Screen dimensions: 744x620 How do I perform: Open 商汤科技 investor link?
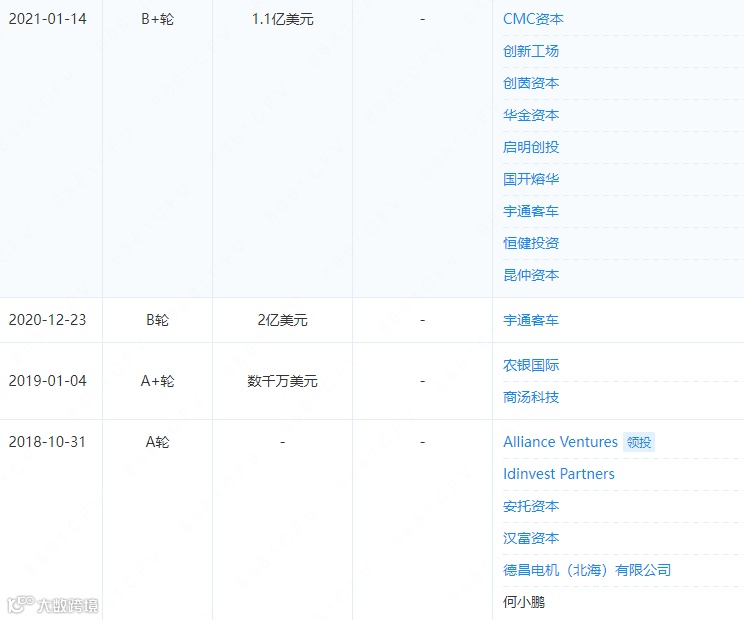click(530, 397)
